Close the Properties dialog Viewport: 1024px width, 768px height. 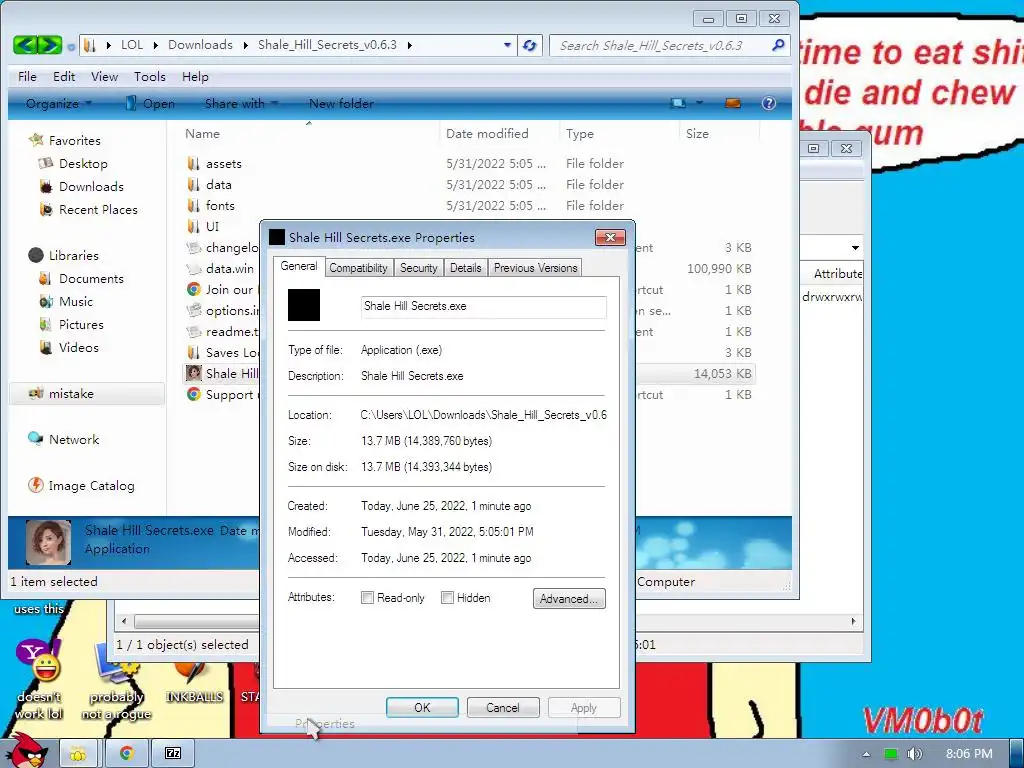(610, 237)
